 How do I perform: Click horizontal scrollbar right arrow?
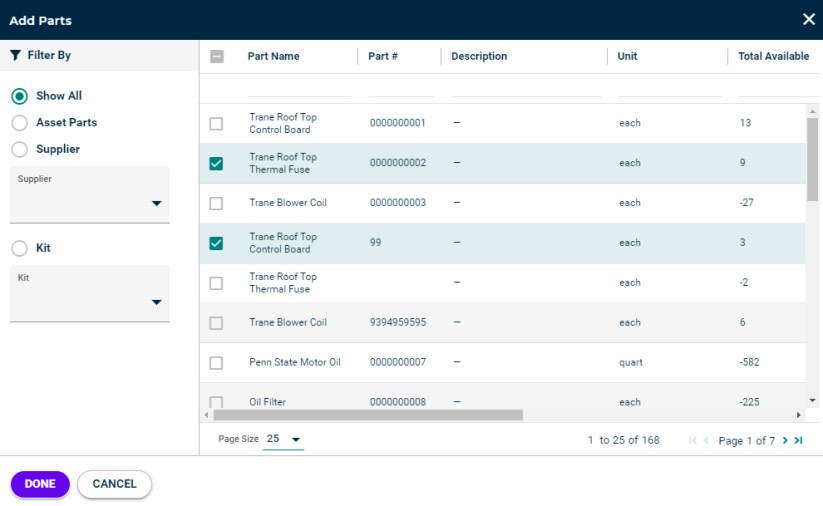(798, 415)
